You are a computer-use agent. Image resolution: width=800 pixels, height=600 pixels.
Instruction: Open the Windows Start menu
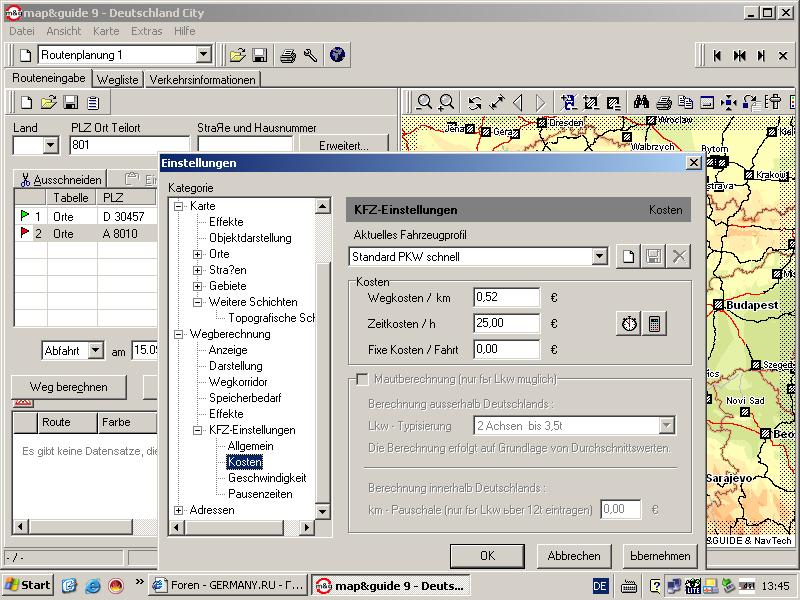coord(28,585)
